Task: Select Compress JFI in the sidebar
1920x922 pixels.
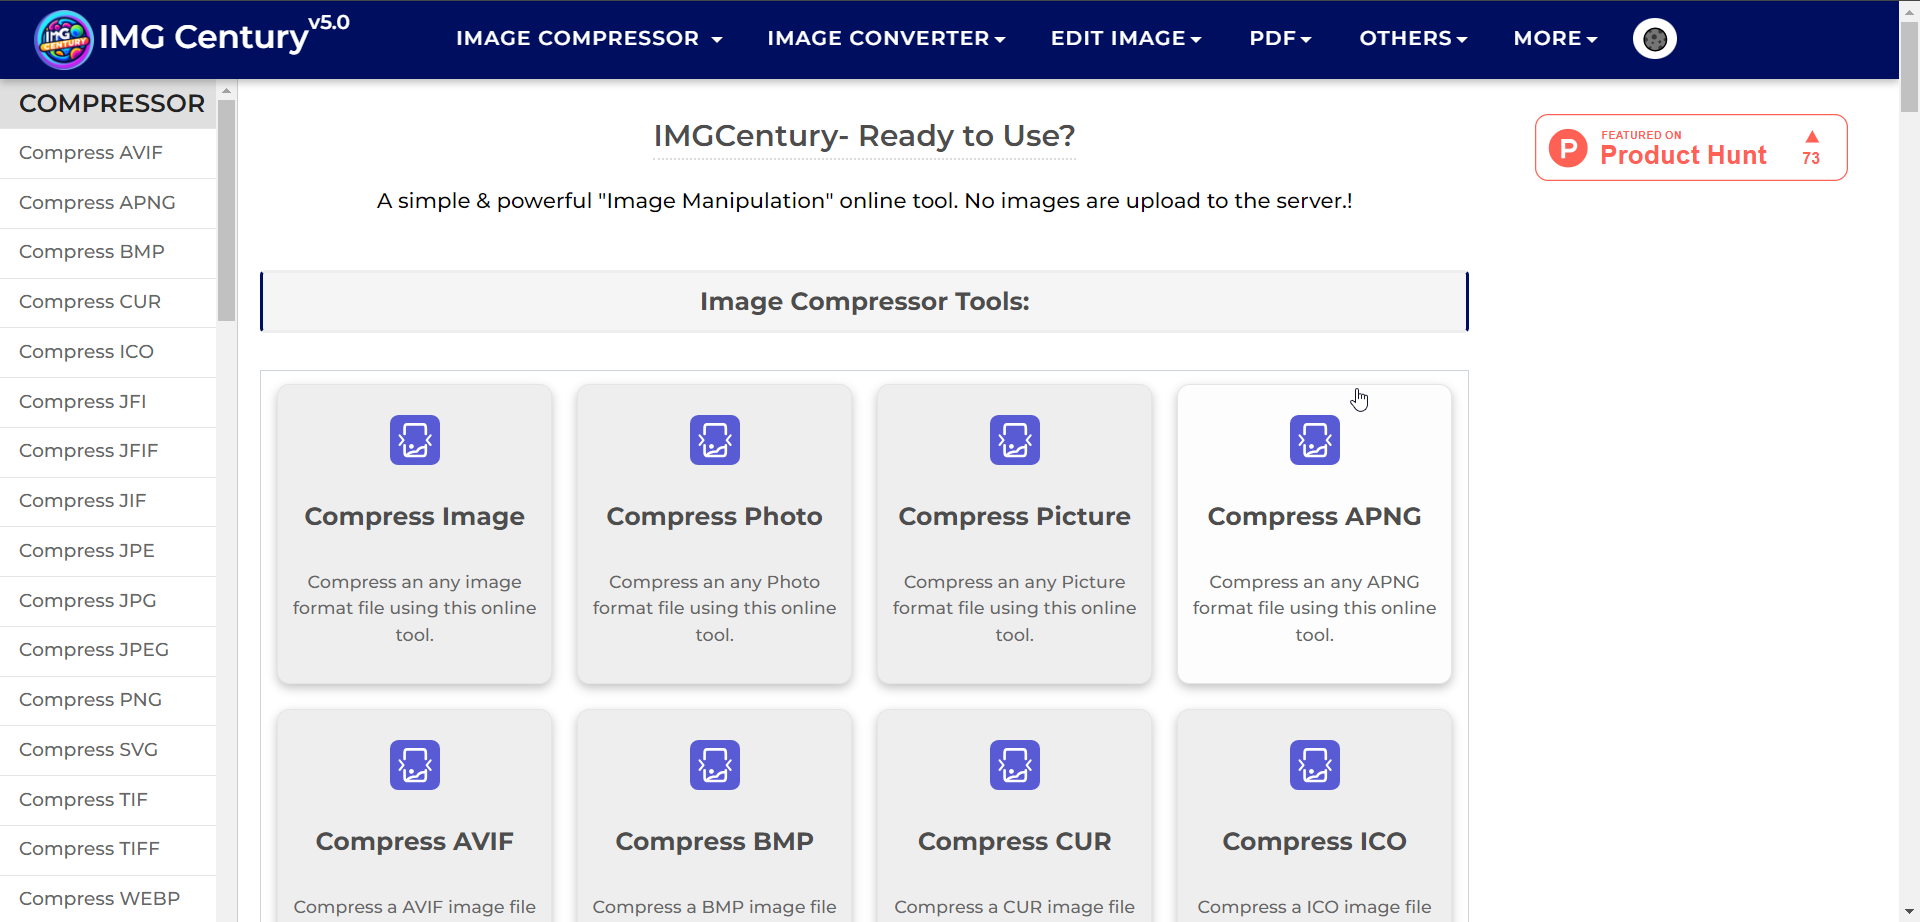Action: (108, 402)
